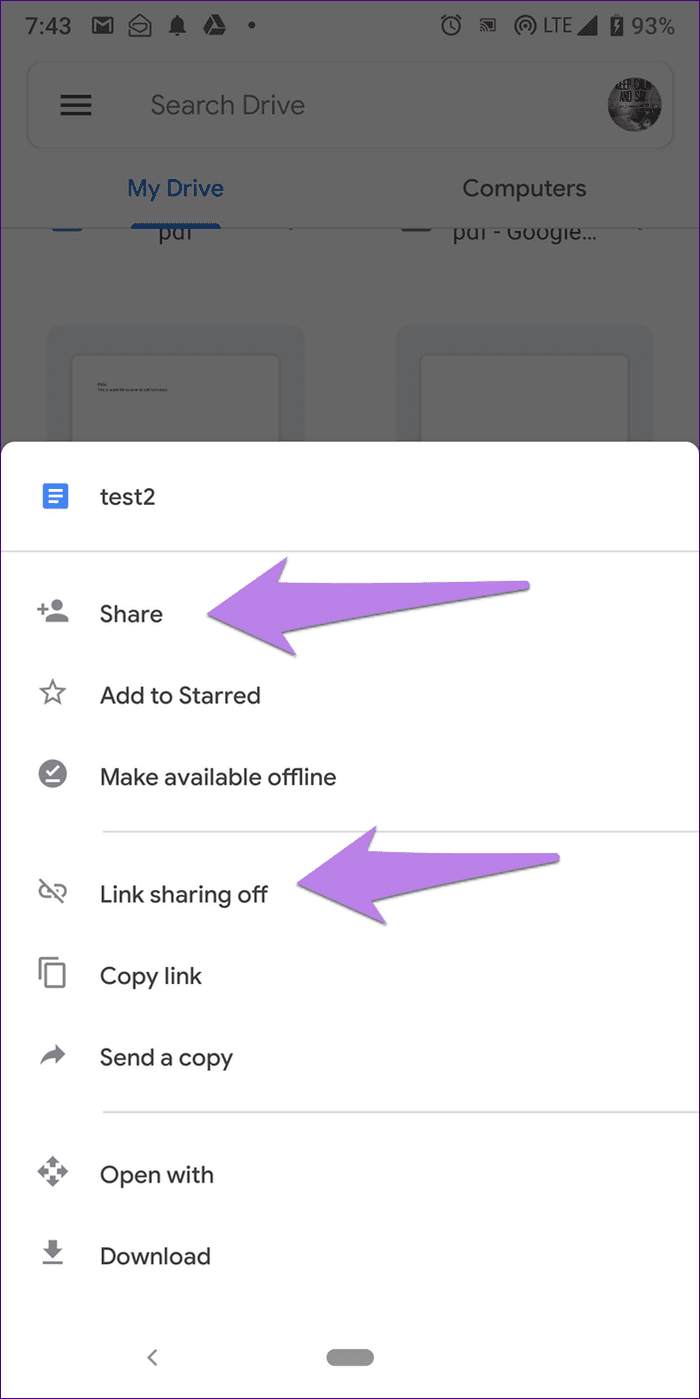This screenshot has height=1399, width=700.
Task: Choose Open with option
Action: (350, 1174)
